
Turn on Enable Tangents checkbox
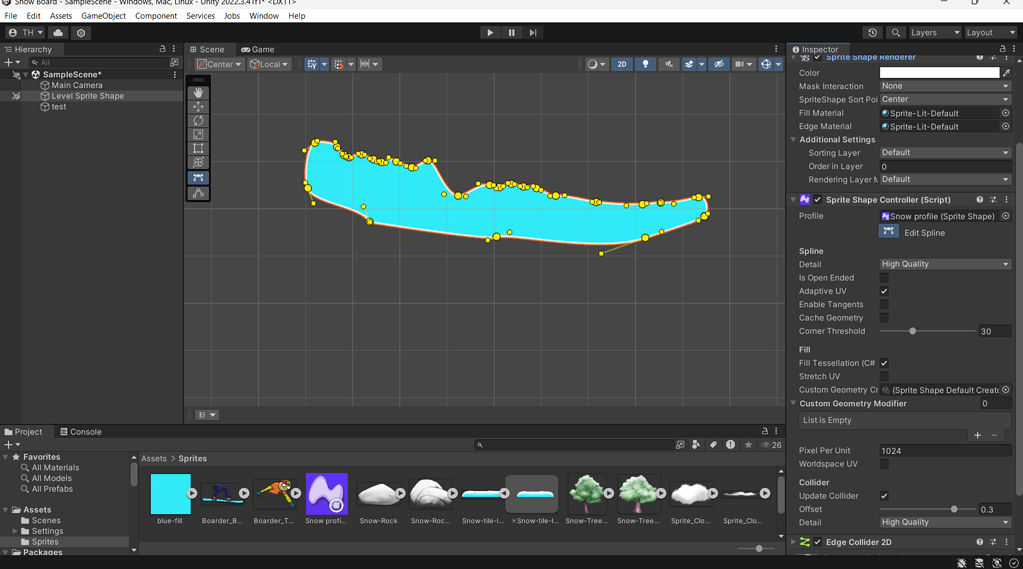[884, 305]
